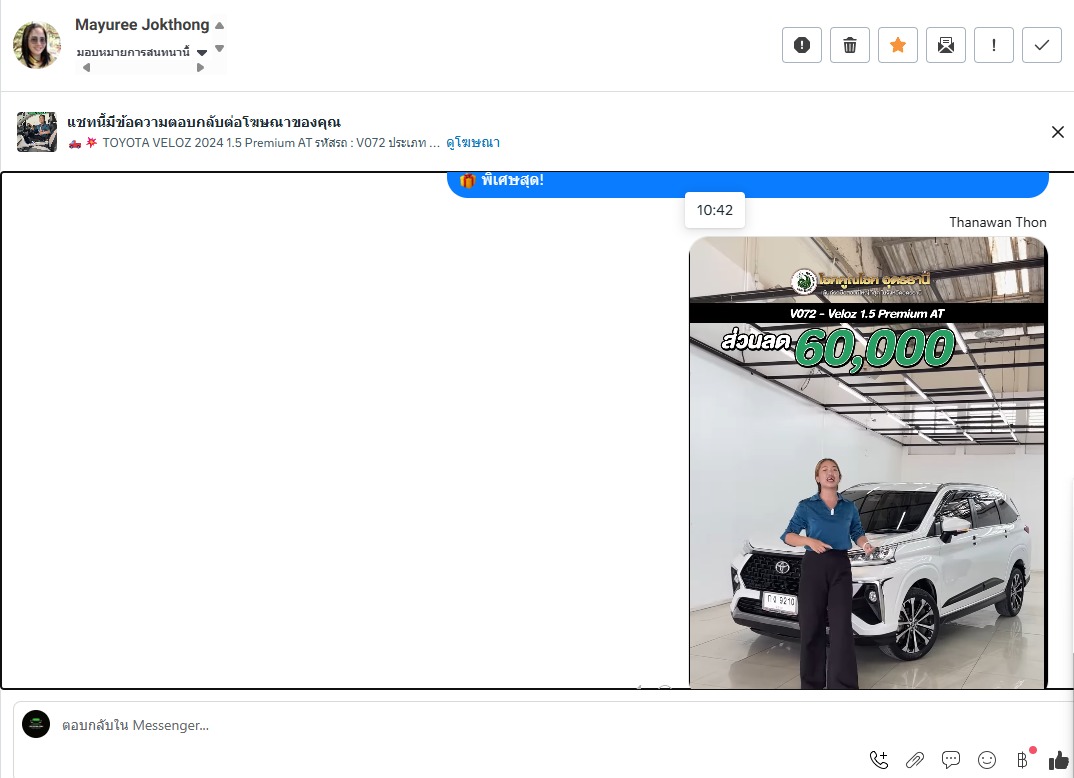The width and height of the screenshot is (1074, 778).
Task: Click the แชทนี้มีข้อความตอบกลับต่อโฆษณาของคุณ heading
Action: pyautogui.click(x=204, y=122)
